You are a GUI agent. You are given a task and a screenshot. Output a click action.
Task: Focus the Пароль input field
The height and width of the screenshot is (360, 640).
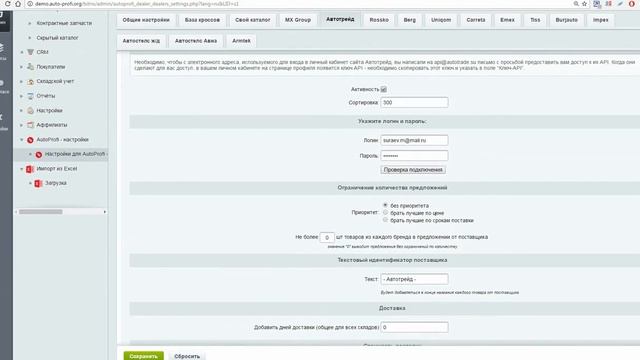pyautogui.click(x=414, y=156)
